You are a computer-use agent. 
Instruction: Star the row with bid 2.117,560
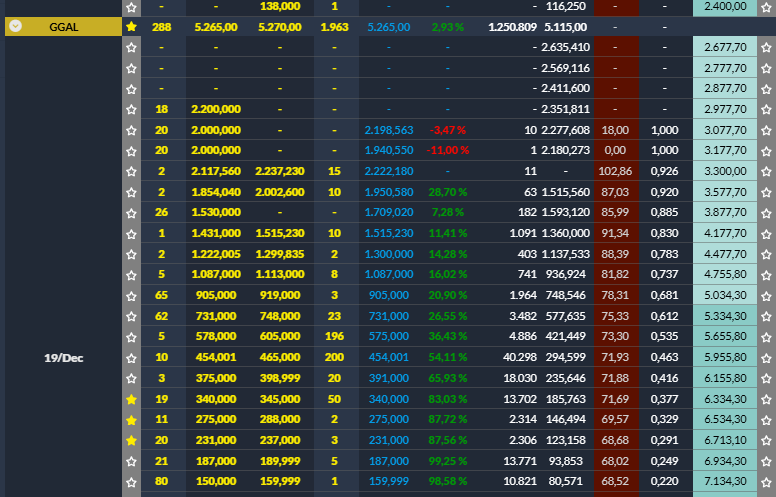click(x=131, y=171)
